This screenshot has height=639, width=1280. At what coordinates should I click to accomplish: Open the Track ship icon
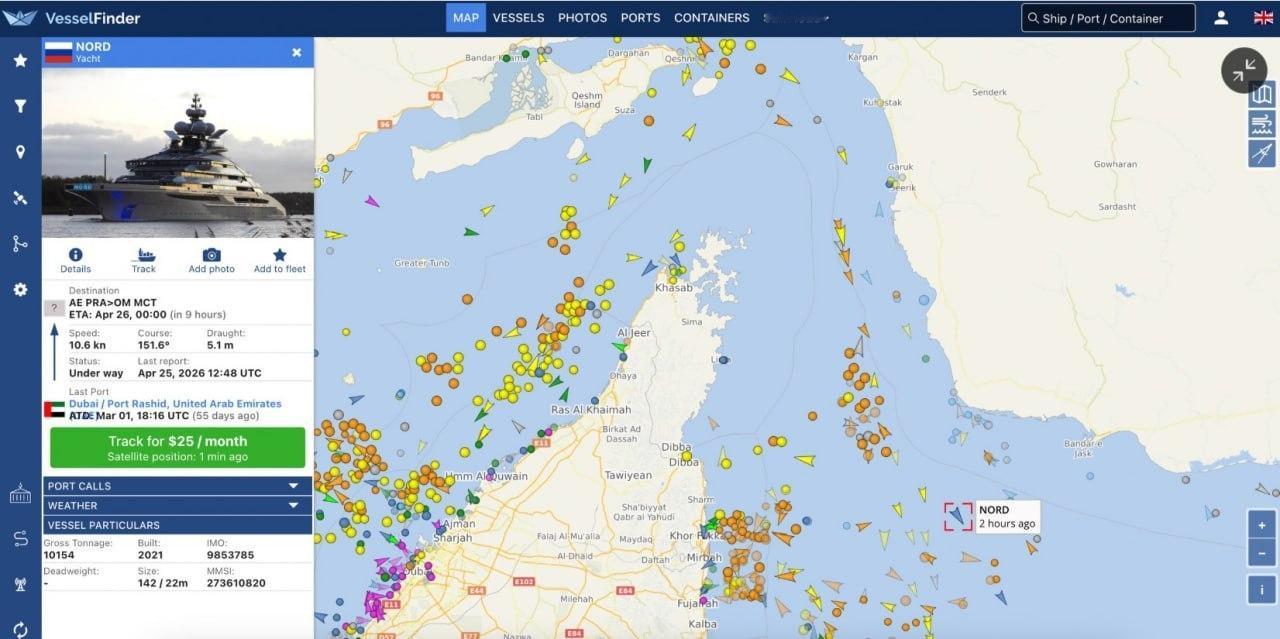point(144,255)
